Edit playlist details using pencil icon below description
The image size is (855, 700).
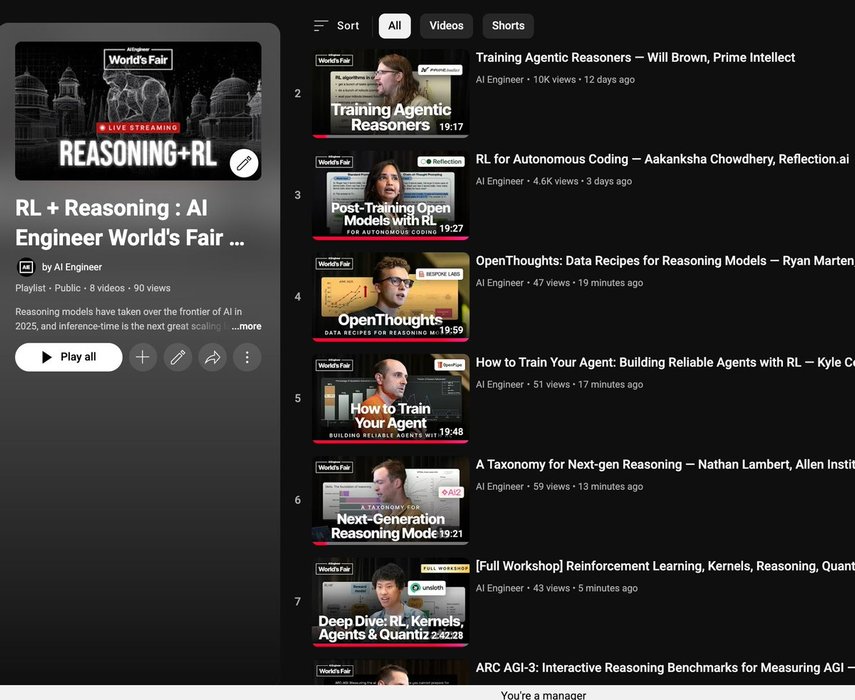click(x=178, y=357)
